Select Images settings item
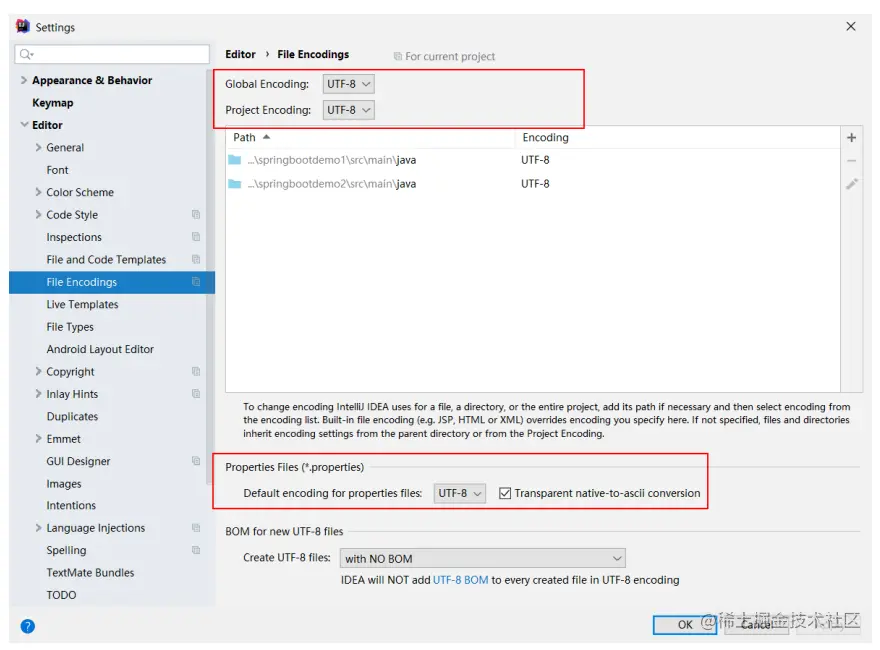The height and width of the screenshot is (650, 880). [64, 483]
